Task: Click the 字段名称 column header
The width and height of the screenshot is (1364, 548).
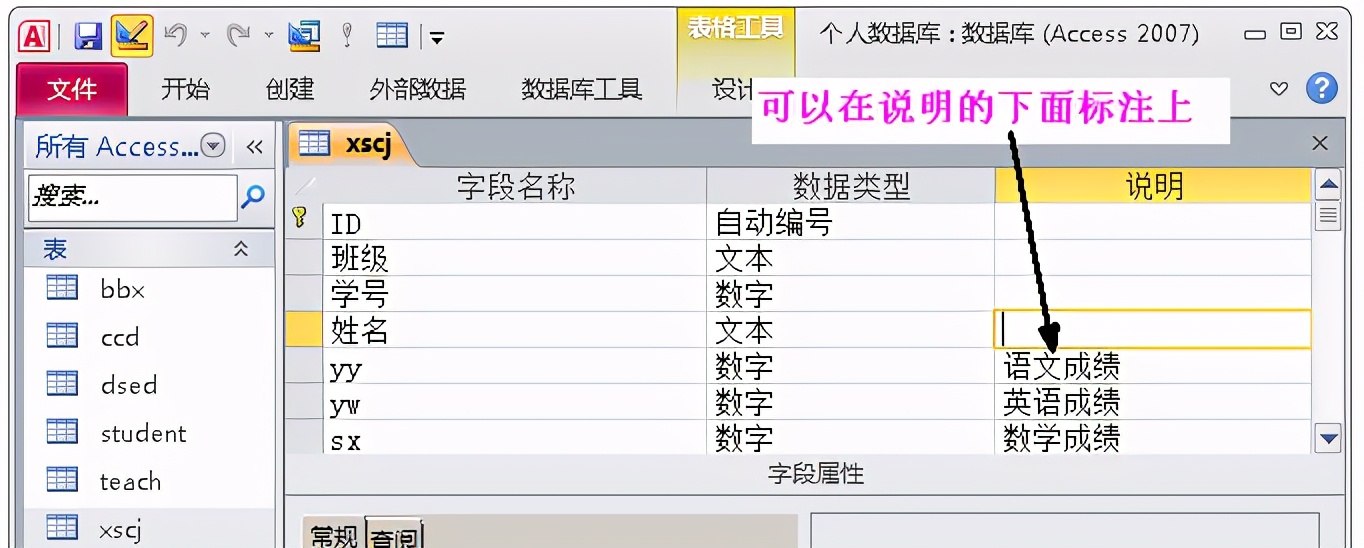Action: 515,186
